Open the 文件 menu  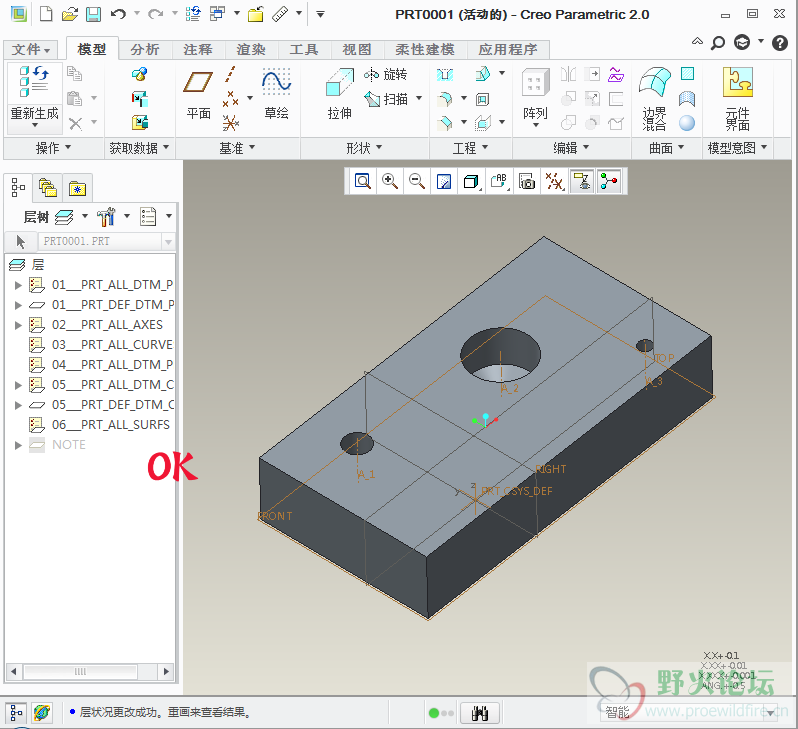point(31,49)
